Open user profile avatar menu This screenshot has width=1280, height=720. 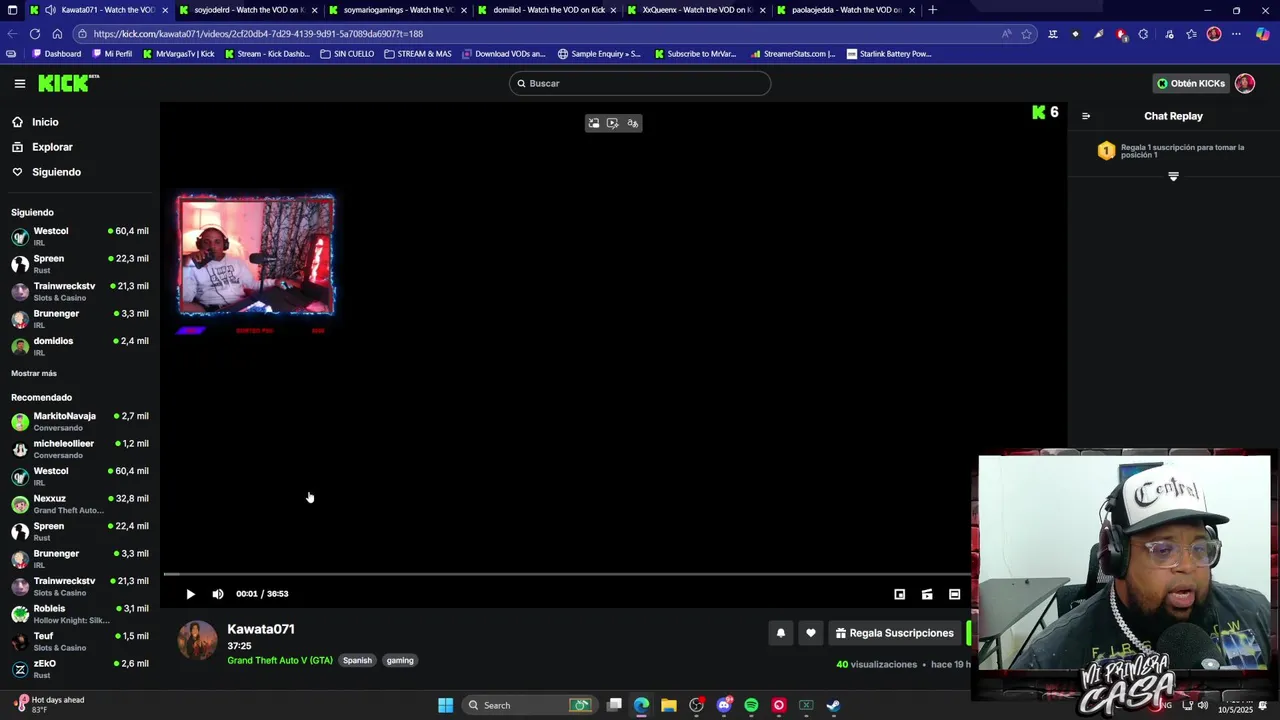pyautogui.click(x=1245, y=83)
